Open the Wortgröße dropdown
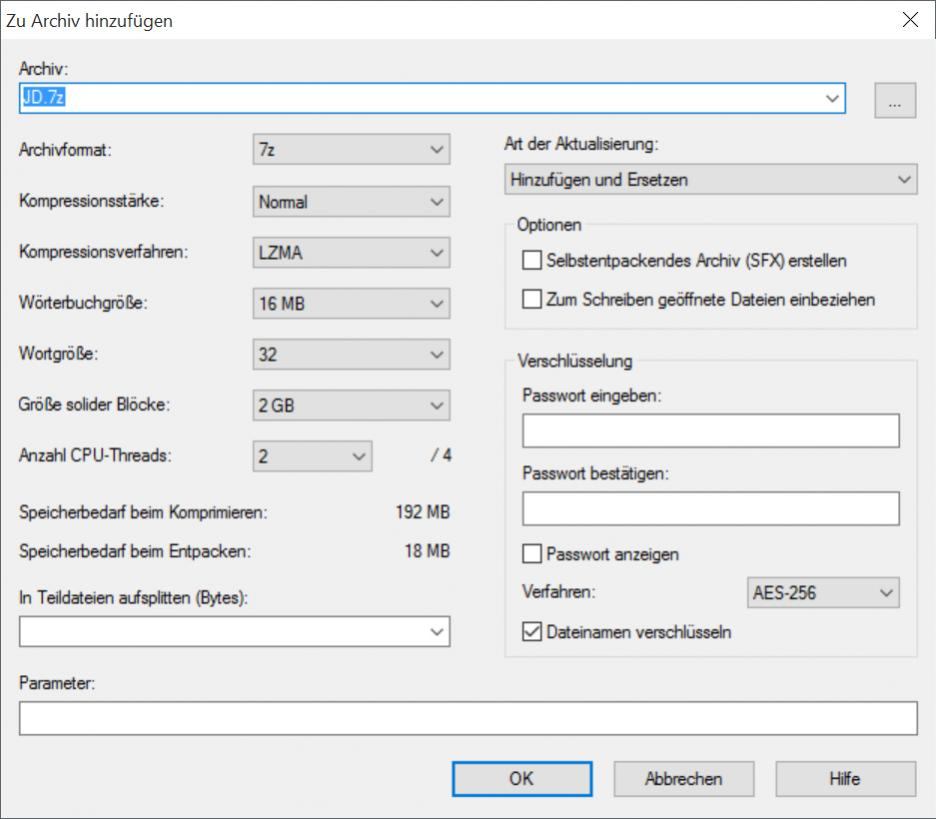This screenshot has height=819, width=936. (x=351, y=355)
